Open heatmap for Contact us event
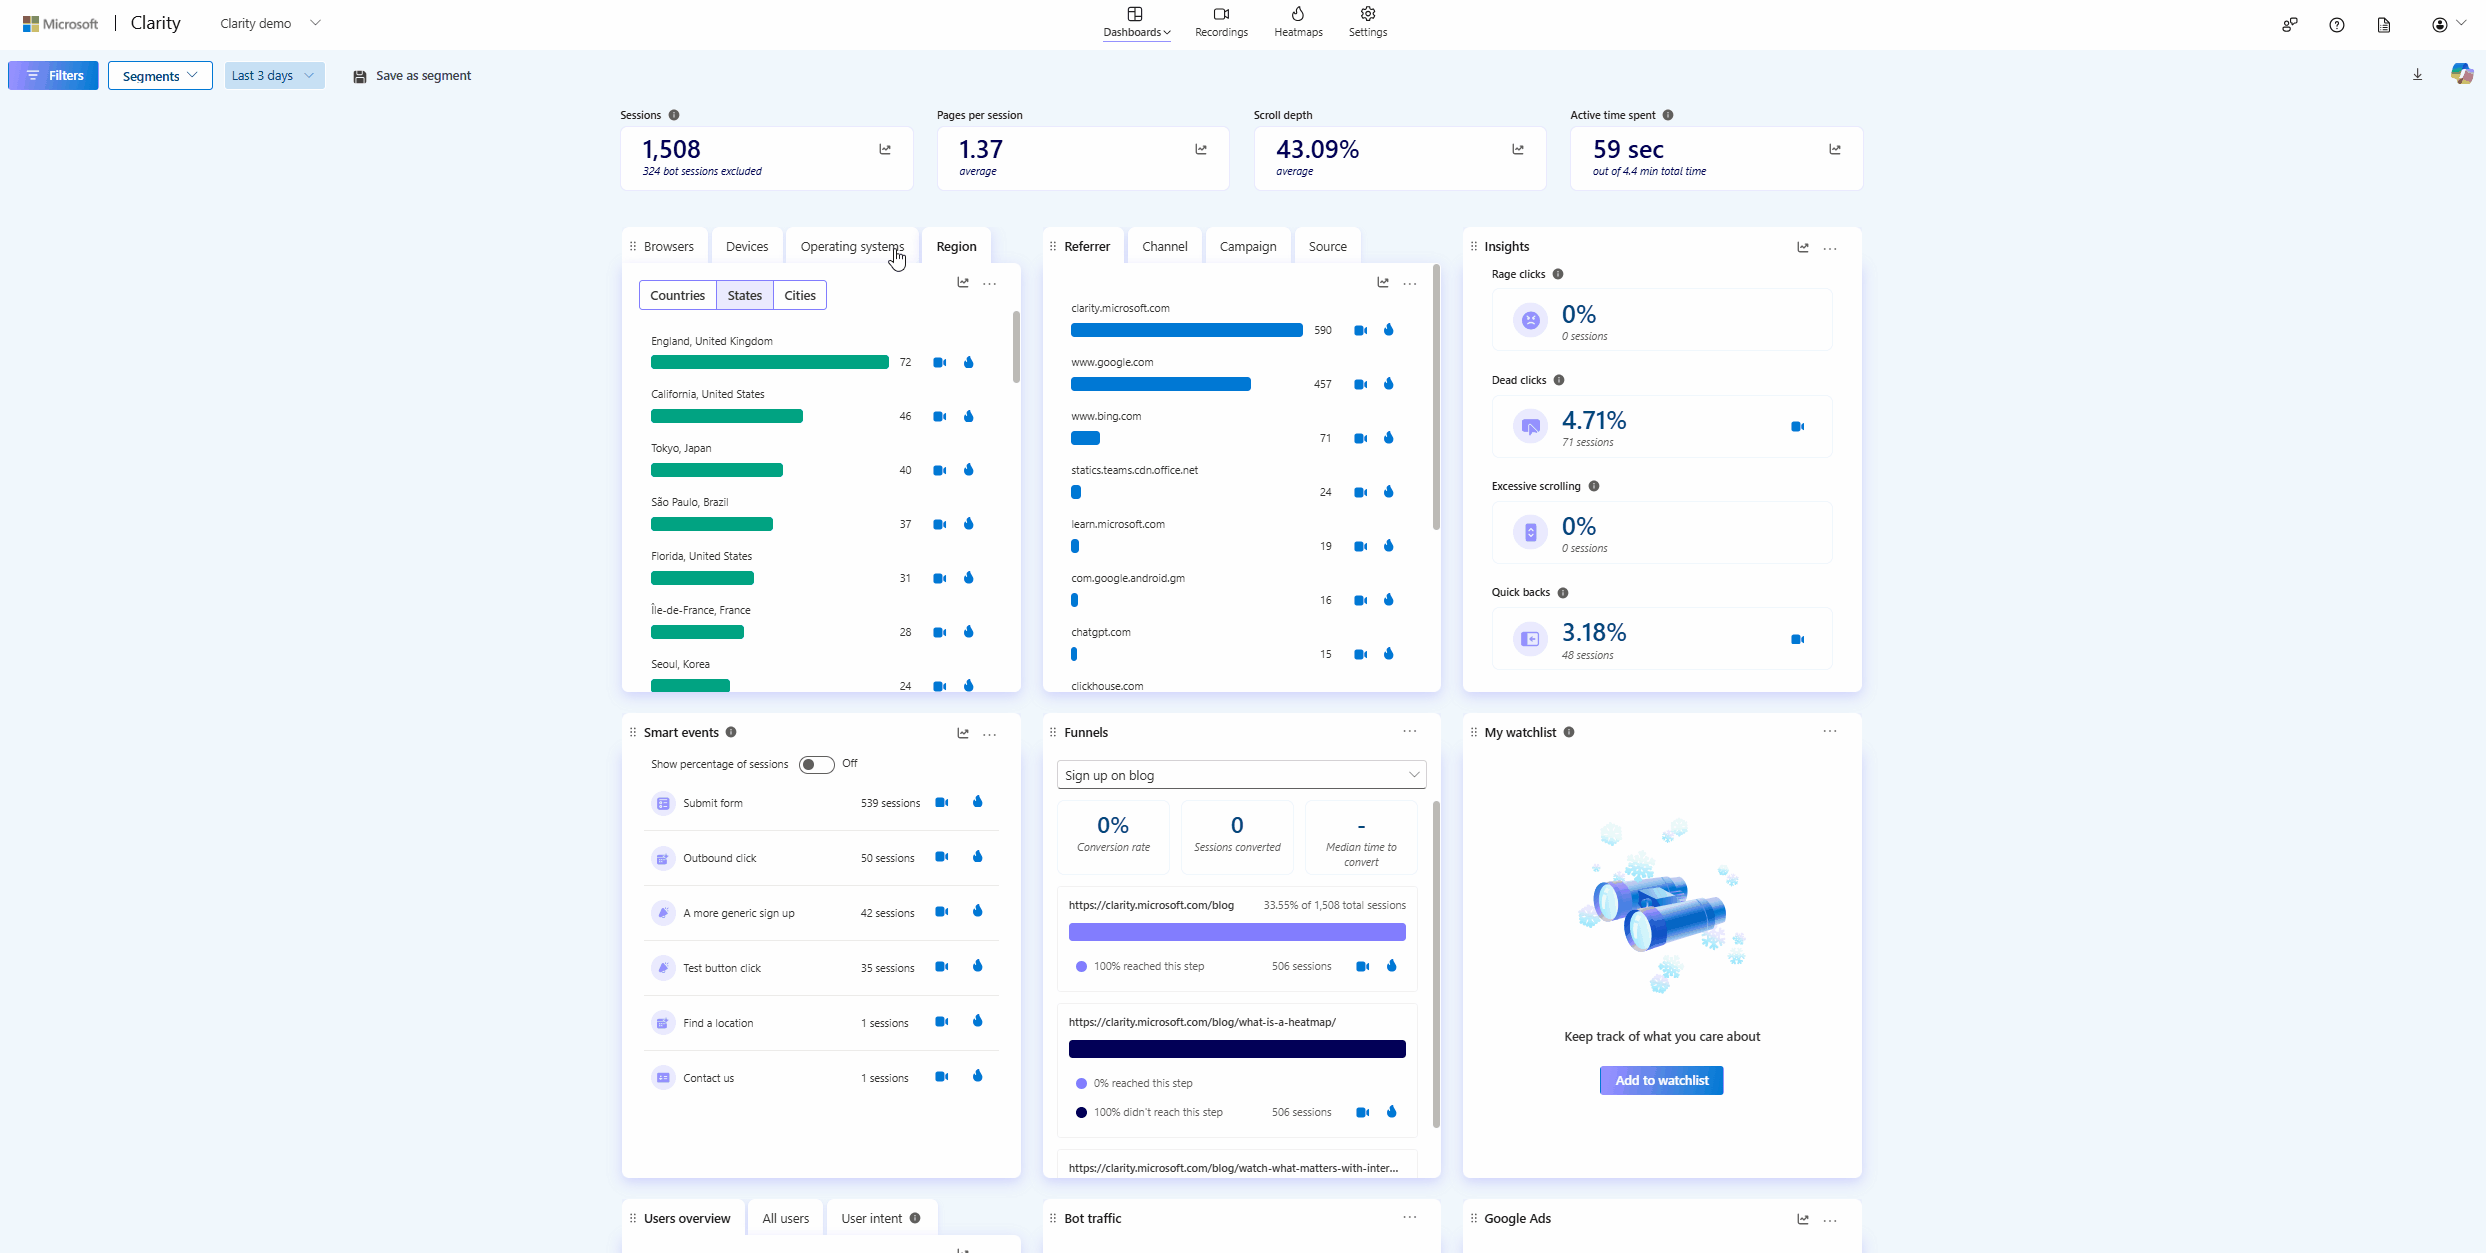This screenshot has height=1253, width=2486. coord(978,1076)
